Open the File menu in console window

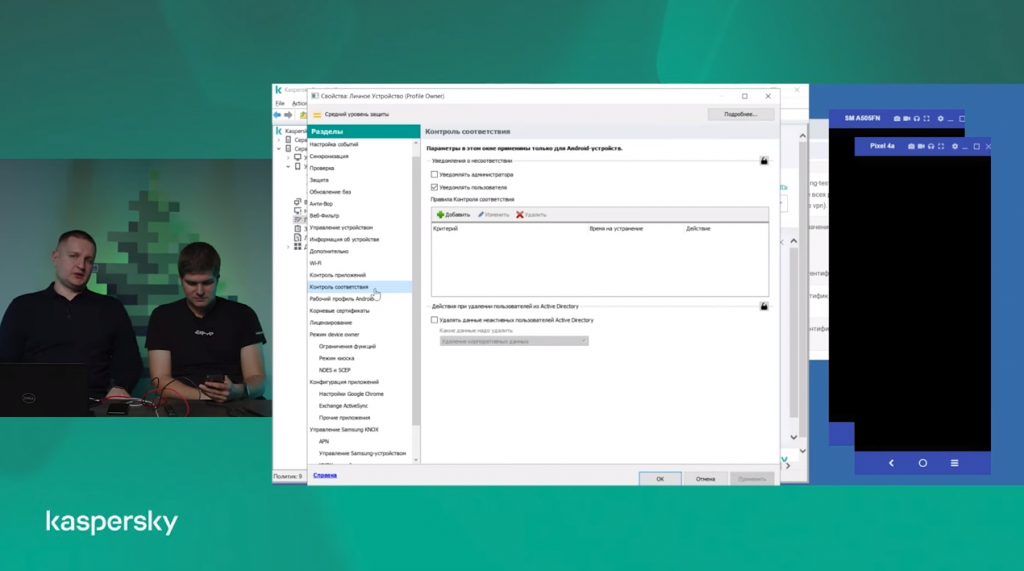[280, 103]
